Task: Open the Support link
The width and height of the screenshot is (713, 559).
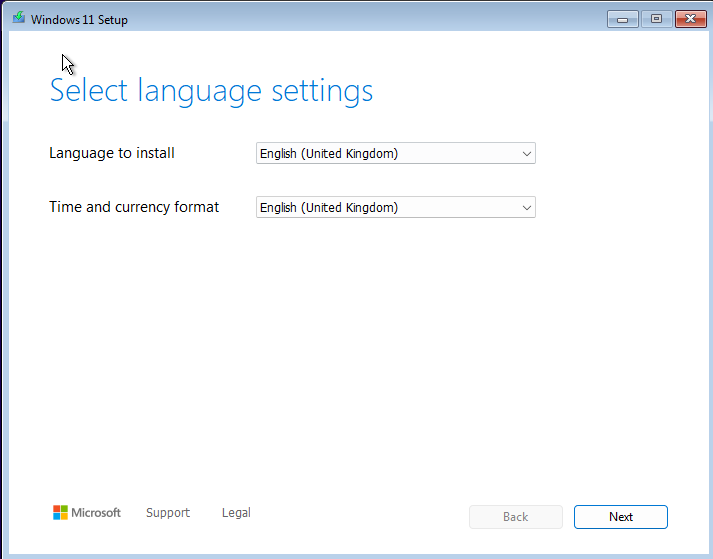Action: (x=167, y=513)
